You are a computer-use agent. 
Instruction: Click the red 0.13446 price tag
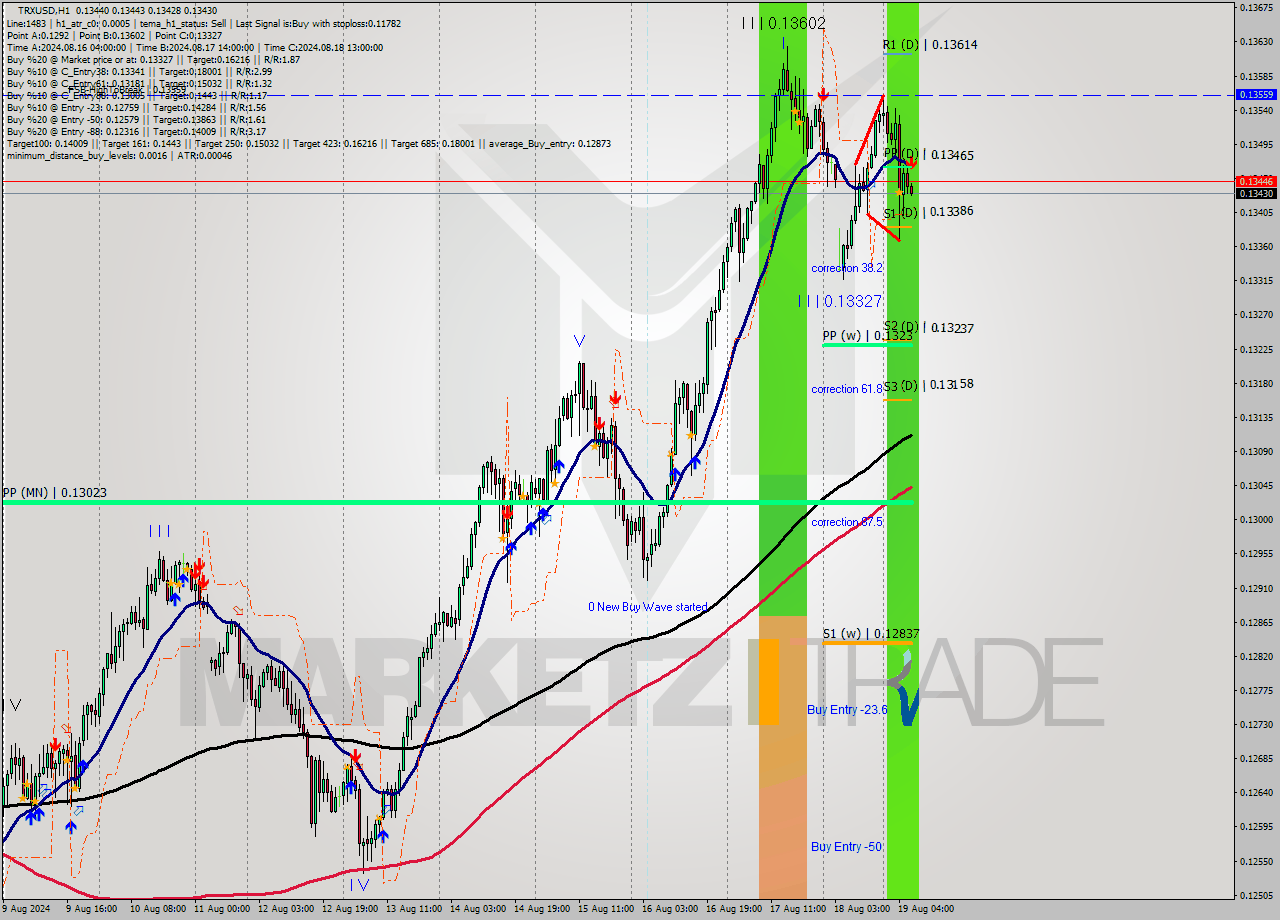(1256, 181)
